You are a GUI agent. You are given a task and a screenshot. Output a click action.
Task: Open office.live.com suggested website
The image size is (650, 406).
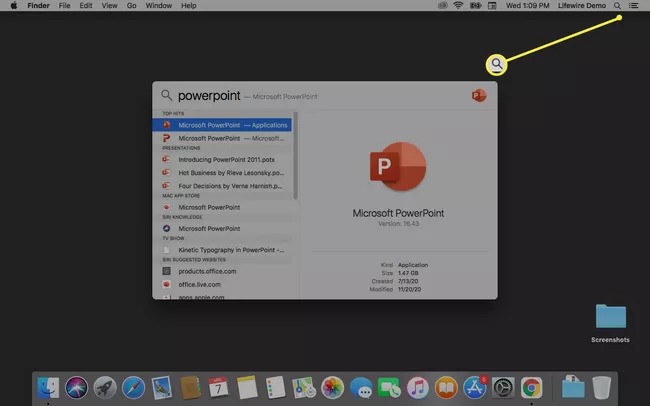tap(222, 284)
